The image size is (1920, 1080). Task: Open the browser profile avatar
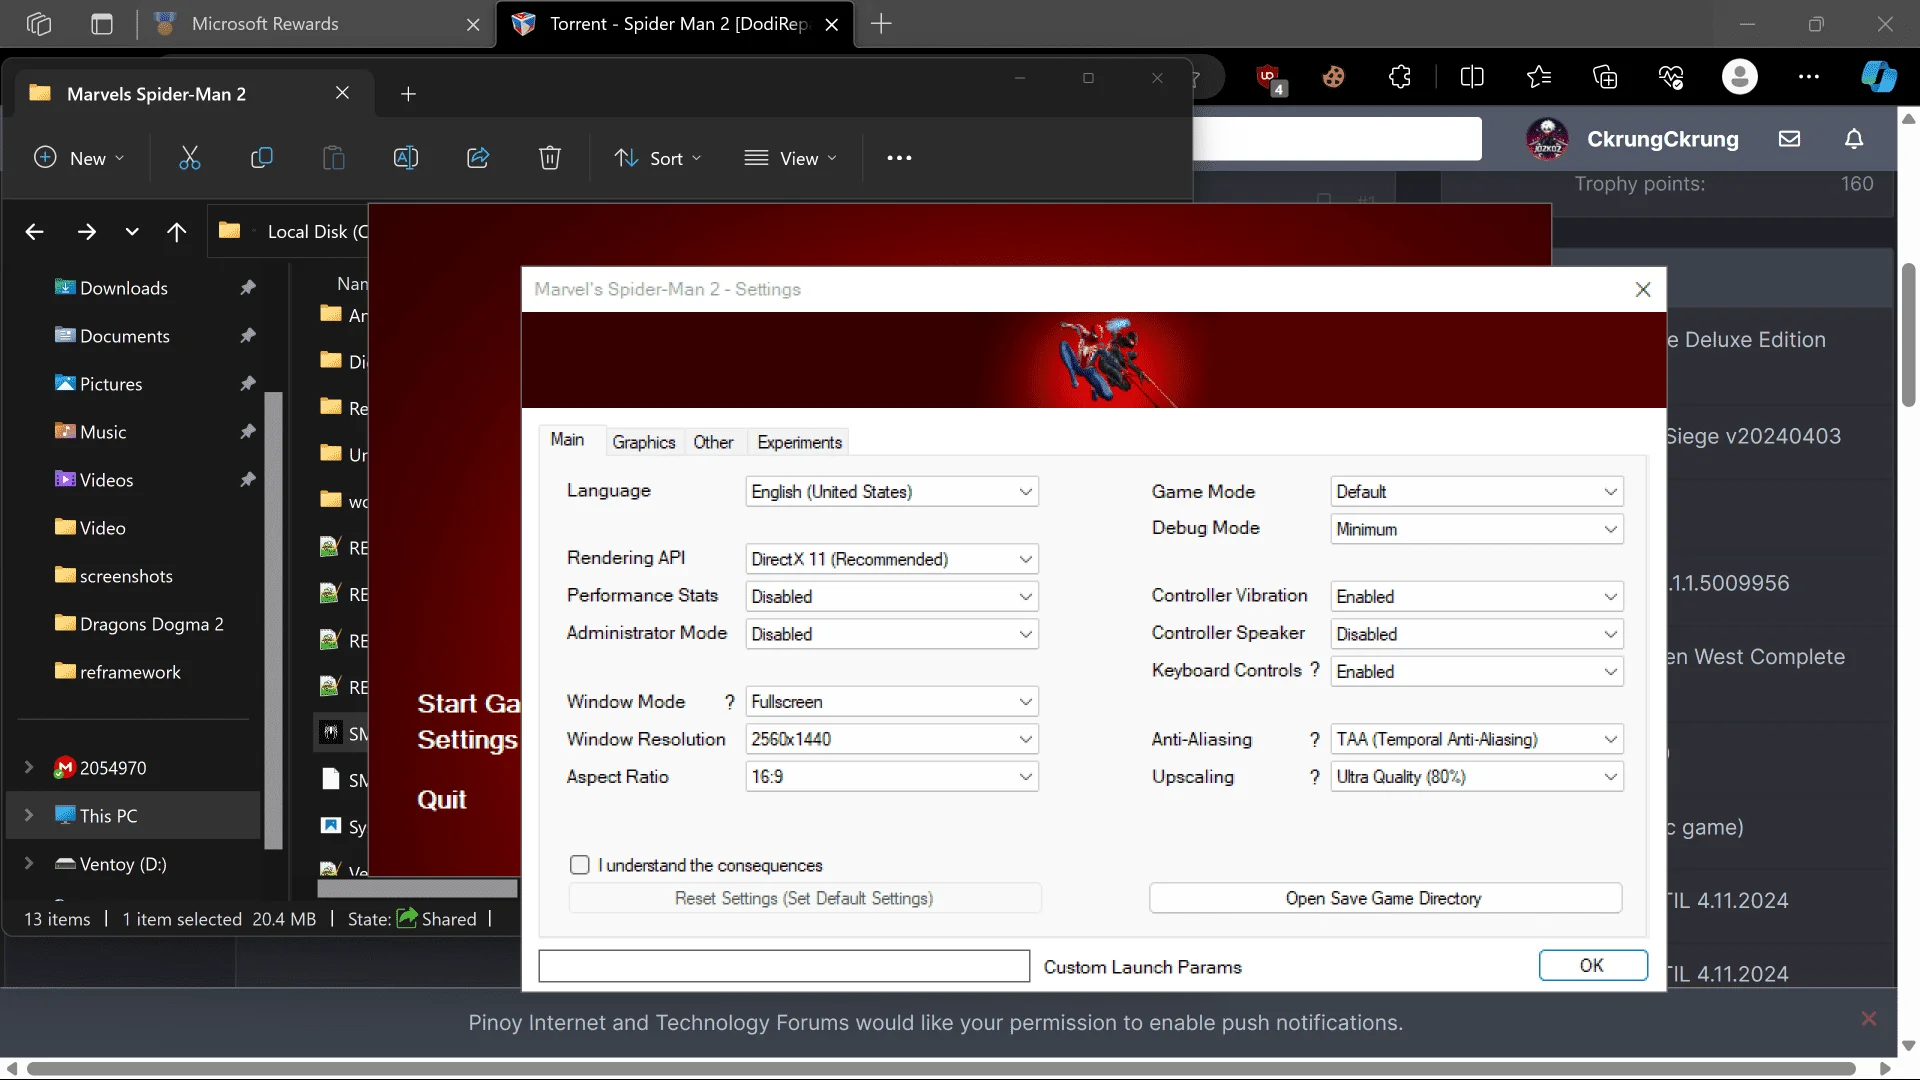(1740, 77)
